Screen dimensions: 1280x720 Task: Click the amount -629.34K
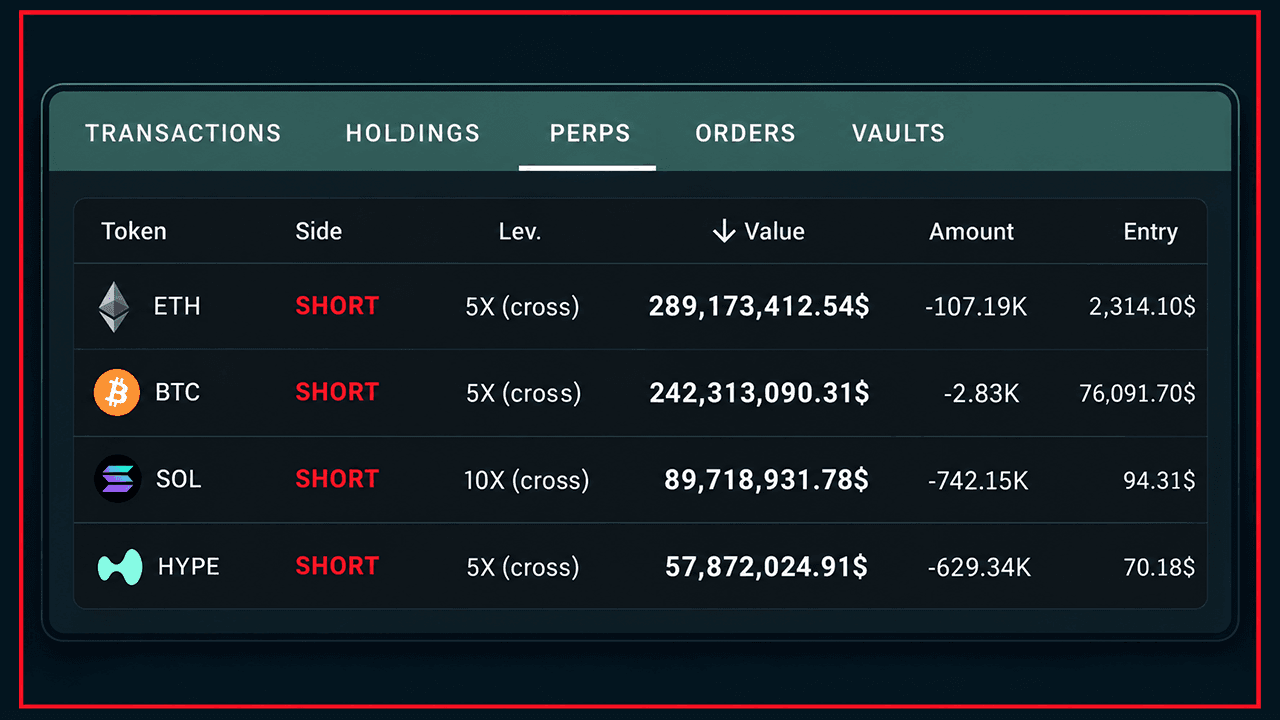tap(979, 568)
